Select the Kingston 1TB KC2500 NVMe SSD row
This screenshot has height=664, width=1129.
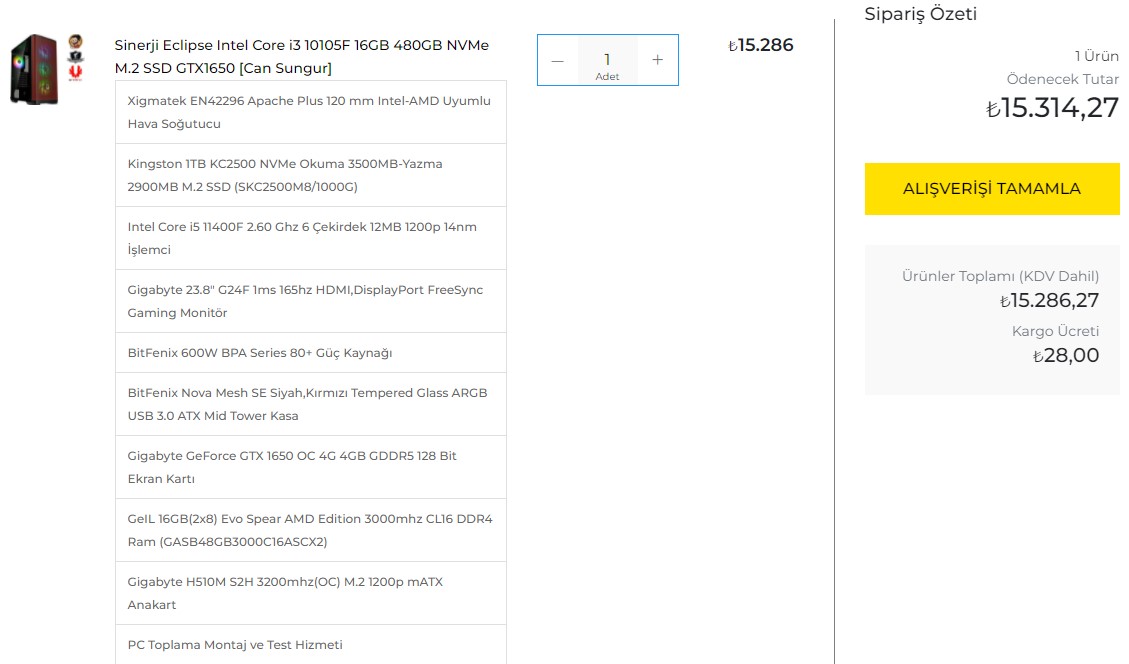pyautogui.click(x=311, y=175)
